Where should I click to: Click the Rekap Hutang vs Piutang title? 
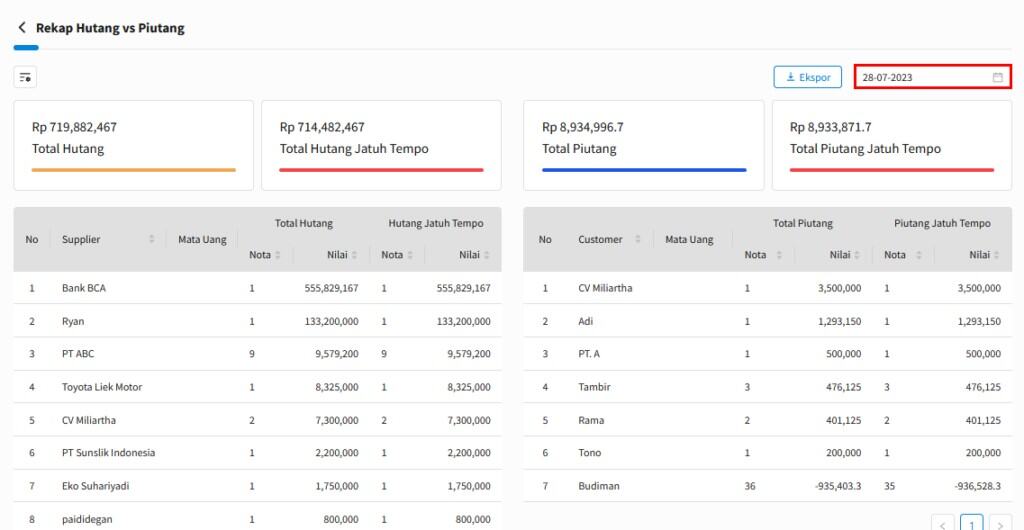coord(110,28)
